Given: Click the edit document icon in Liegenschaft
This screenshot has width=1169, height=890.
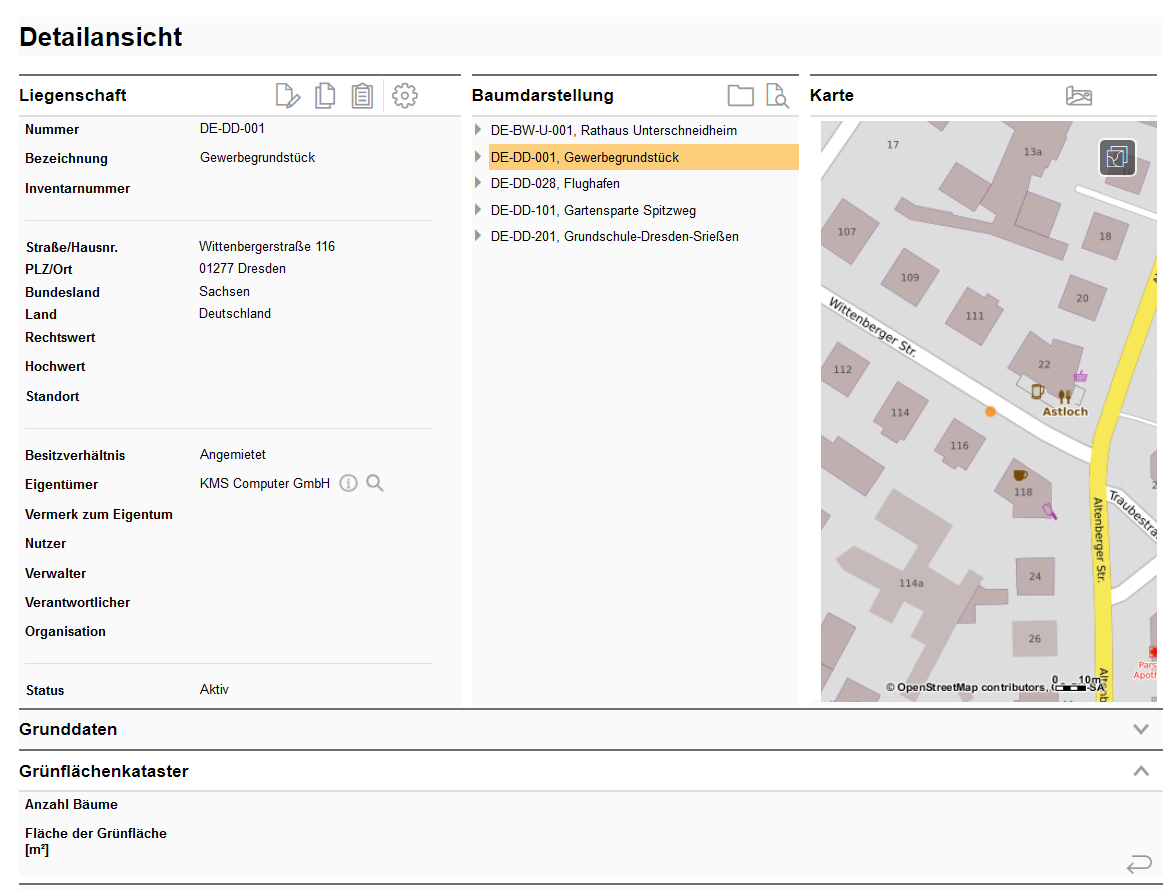Looking at the screenshot, I should (x=287, y=96).
